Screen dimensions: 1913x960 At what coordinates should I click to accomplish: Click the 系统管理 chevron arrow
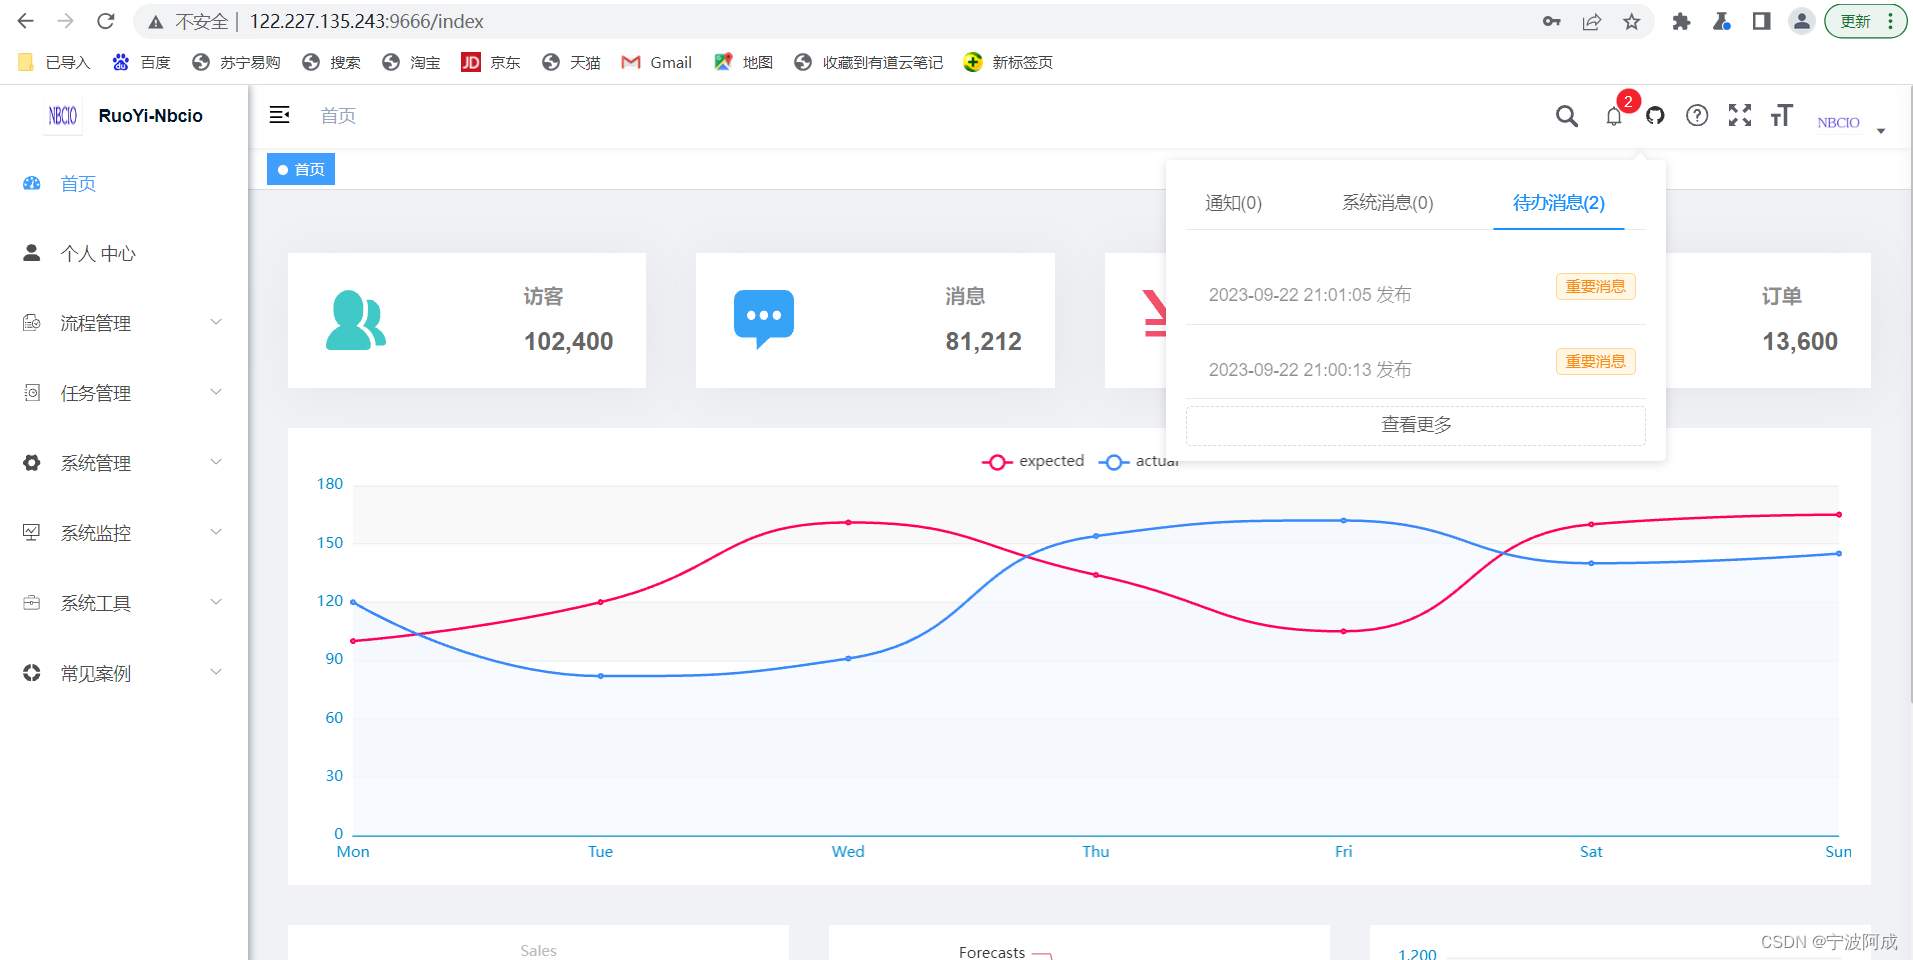click(216, 462)
